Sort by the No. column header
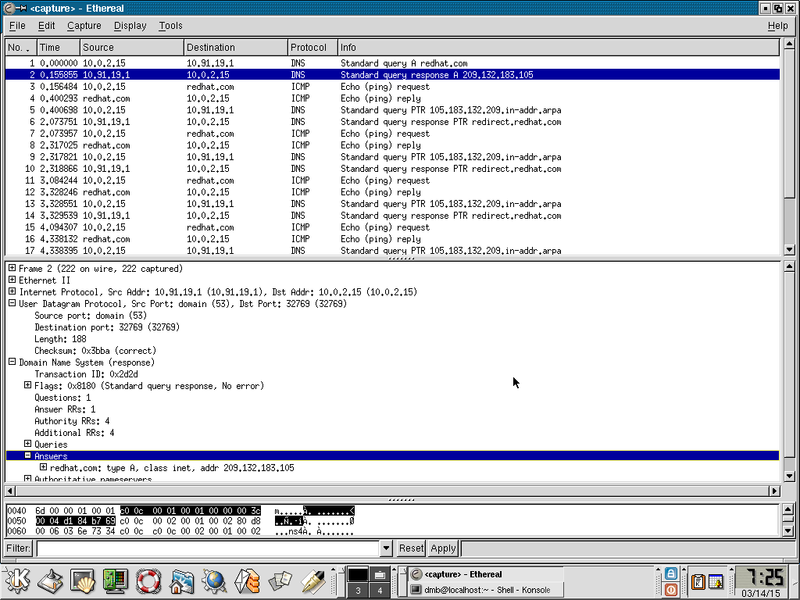 point(21,47)
